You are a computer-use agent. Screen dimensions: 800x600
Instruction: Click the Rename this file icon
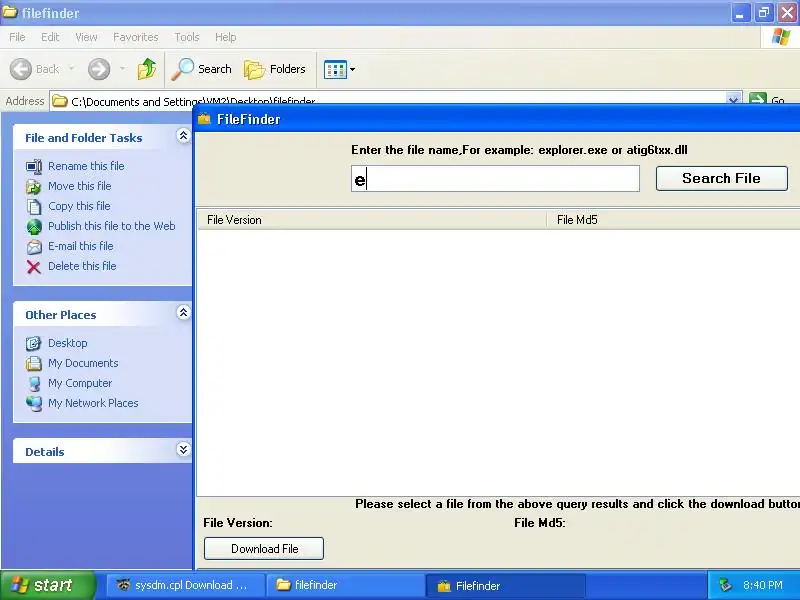34,166
